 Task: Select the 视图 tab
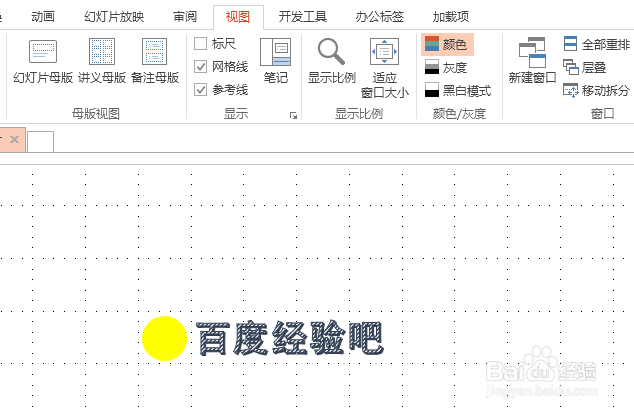click(x=238, y=17)
